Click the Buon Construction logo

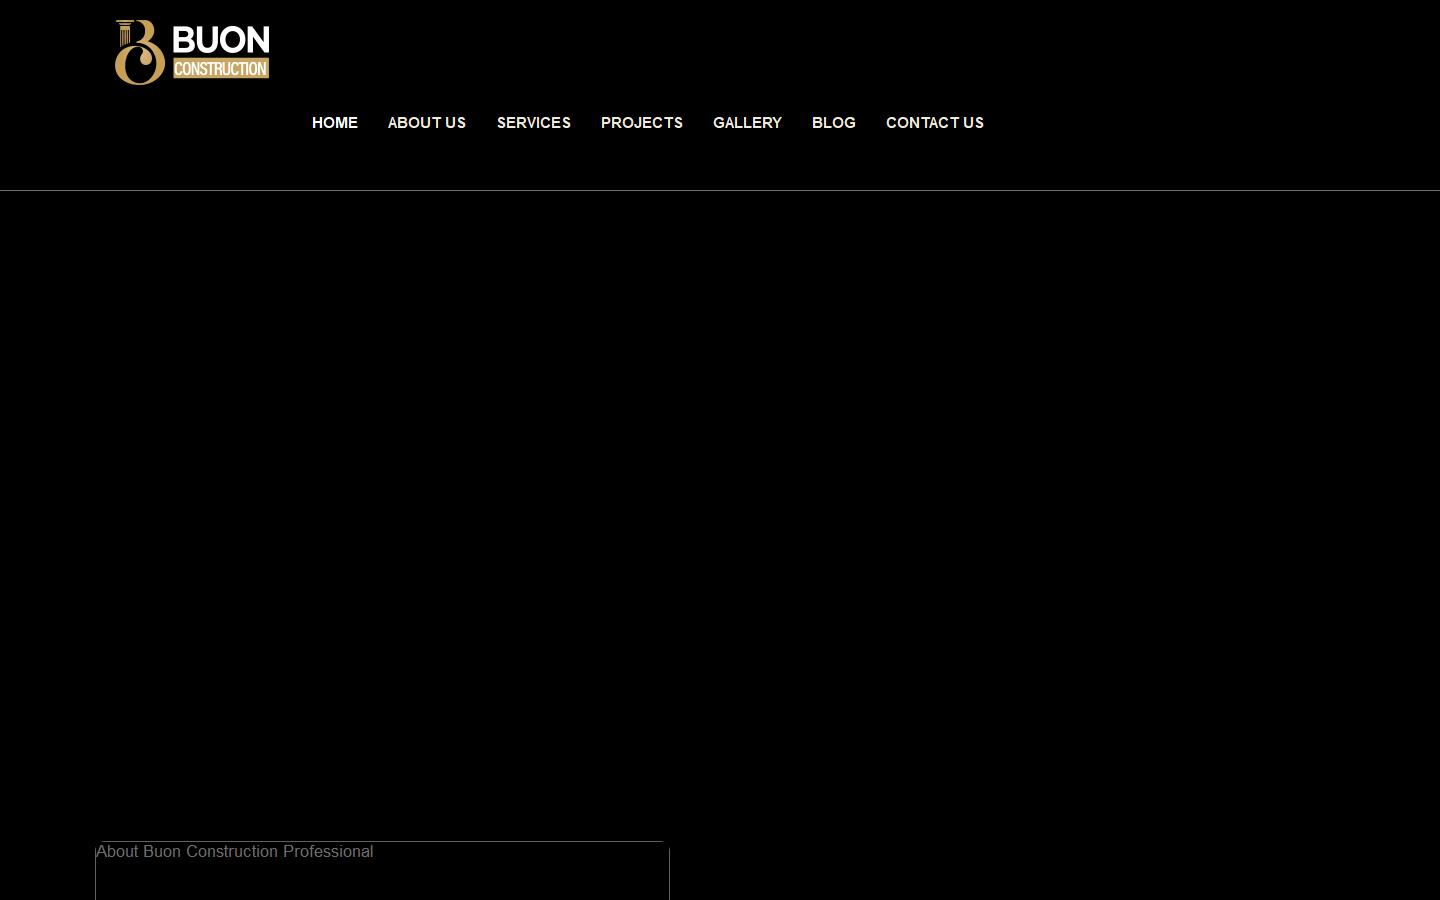point(192,51)
